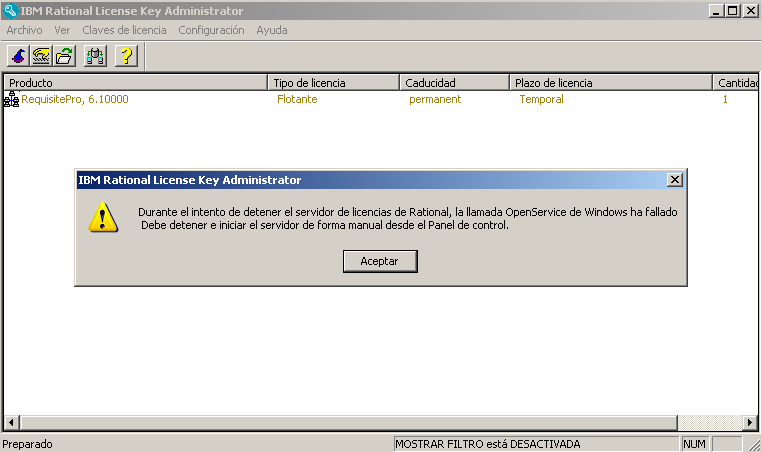Click the Cantidad column header
This screenshot has height=452, width=762.
pyautogui.click(x=736, y=83)
